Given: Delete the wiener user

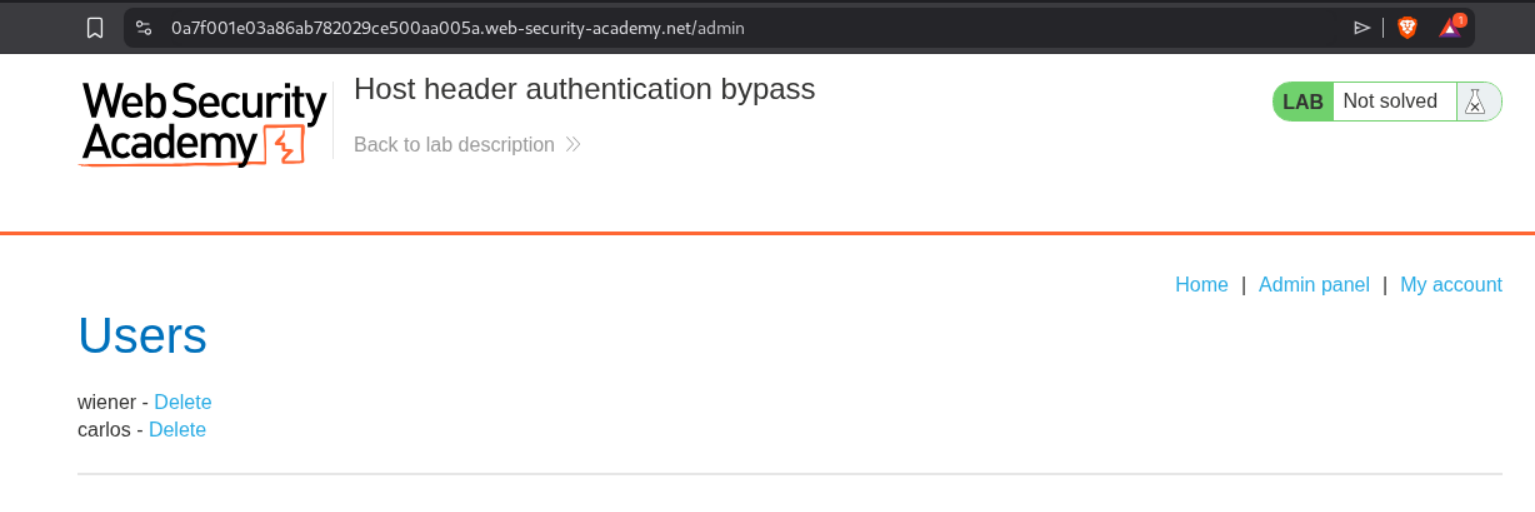Looking at the screenshot, I should point(183,402).
